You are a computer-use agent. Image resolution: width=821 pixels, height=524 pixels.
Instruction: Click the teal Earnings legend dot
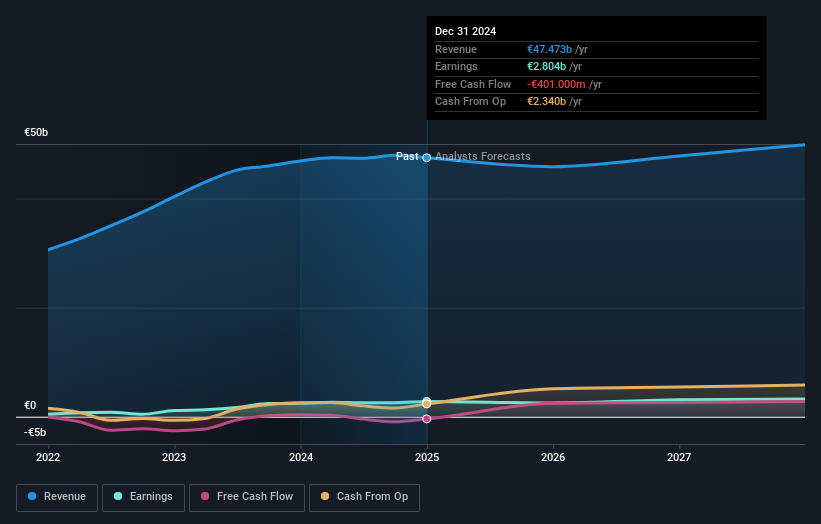(118, 496)
